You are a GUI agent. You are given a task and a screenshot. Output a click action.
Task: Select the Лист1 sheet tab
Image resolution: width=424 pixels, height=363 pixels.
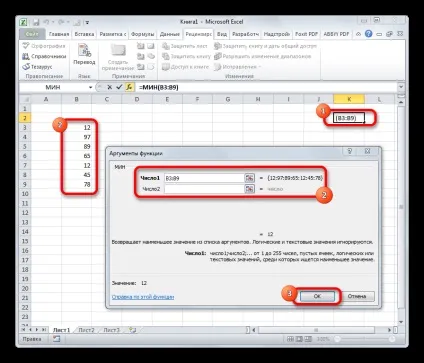pos(62,330)
